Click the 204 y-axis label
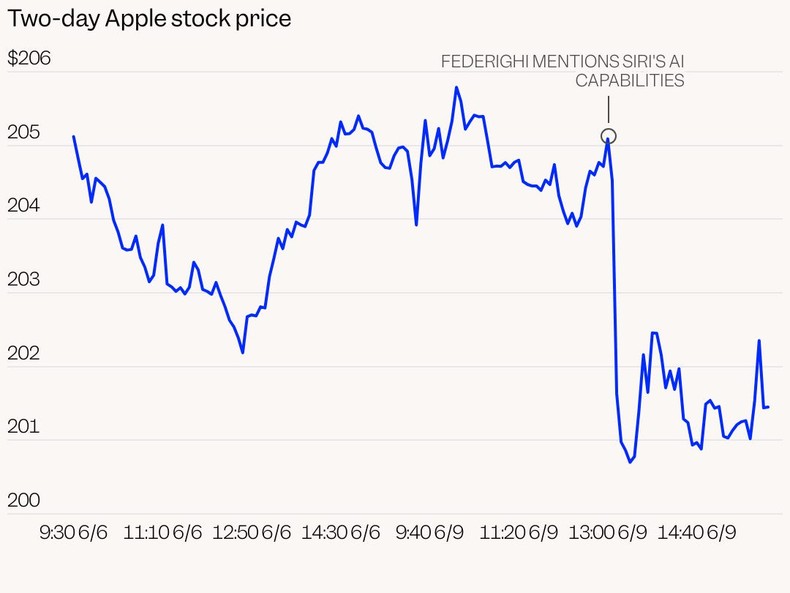The width and height of the screenshot is (790, 593). point(23,207)
